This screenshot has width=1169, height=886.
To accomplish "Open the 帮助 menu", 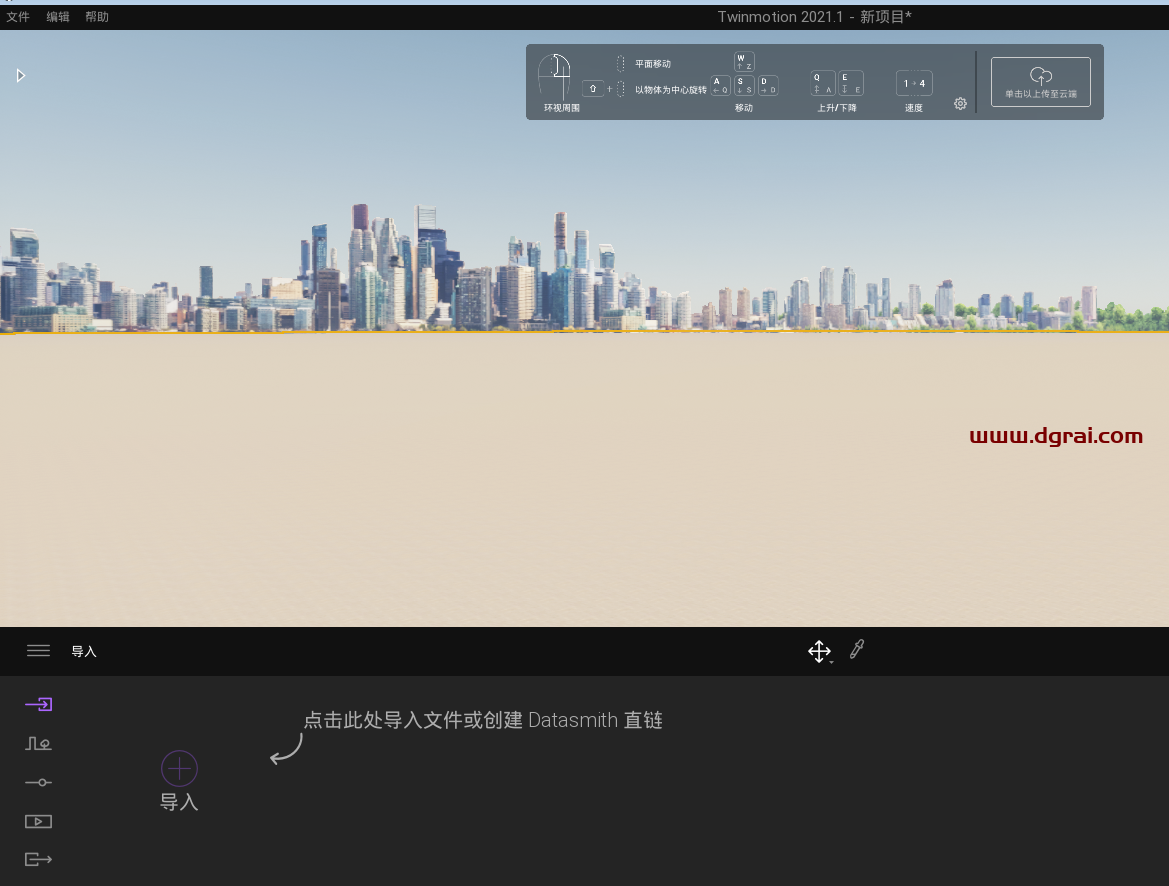I will 97,16.
